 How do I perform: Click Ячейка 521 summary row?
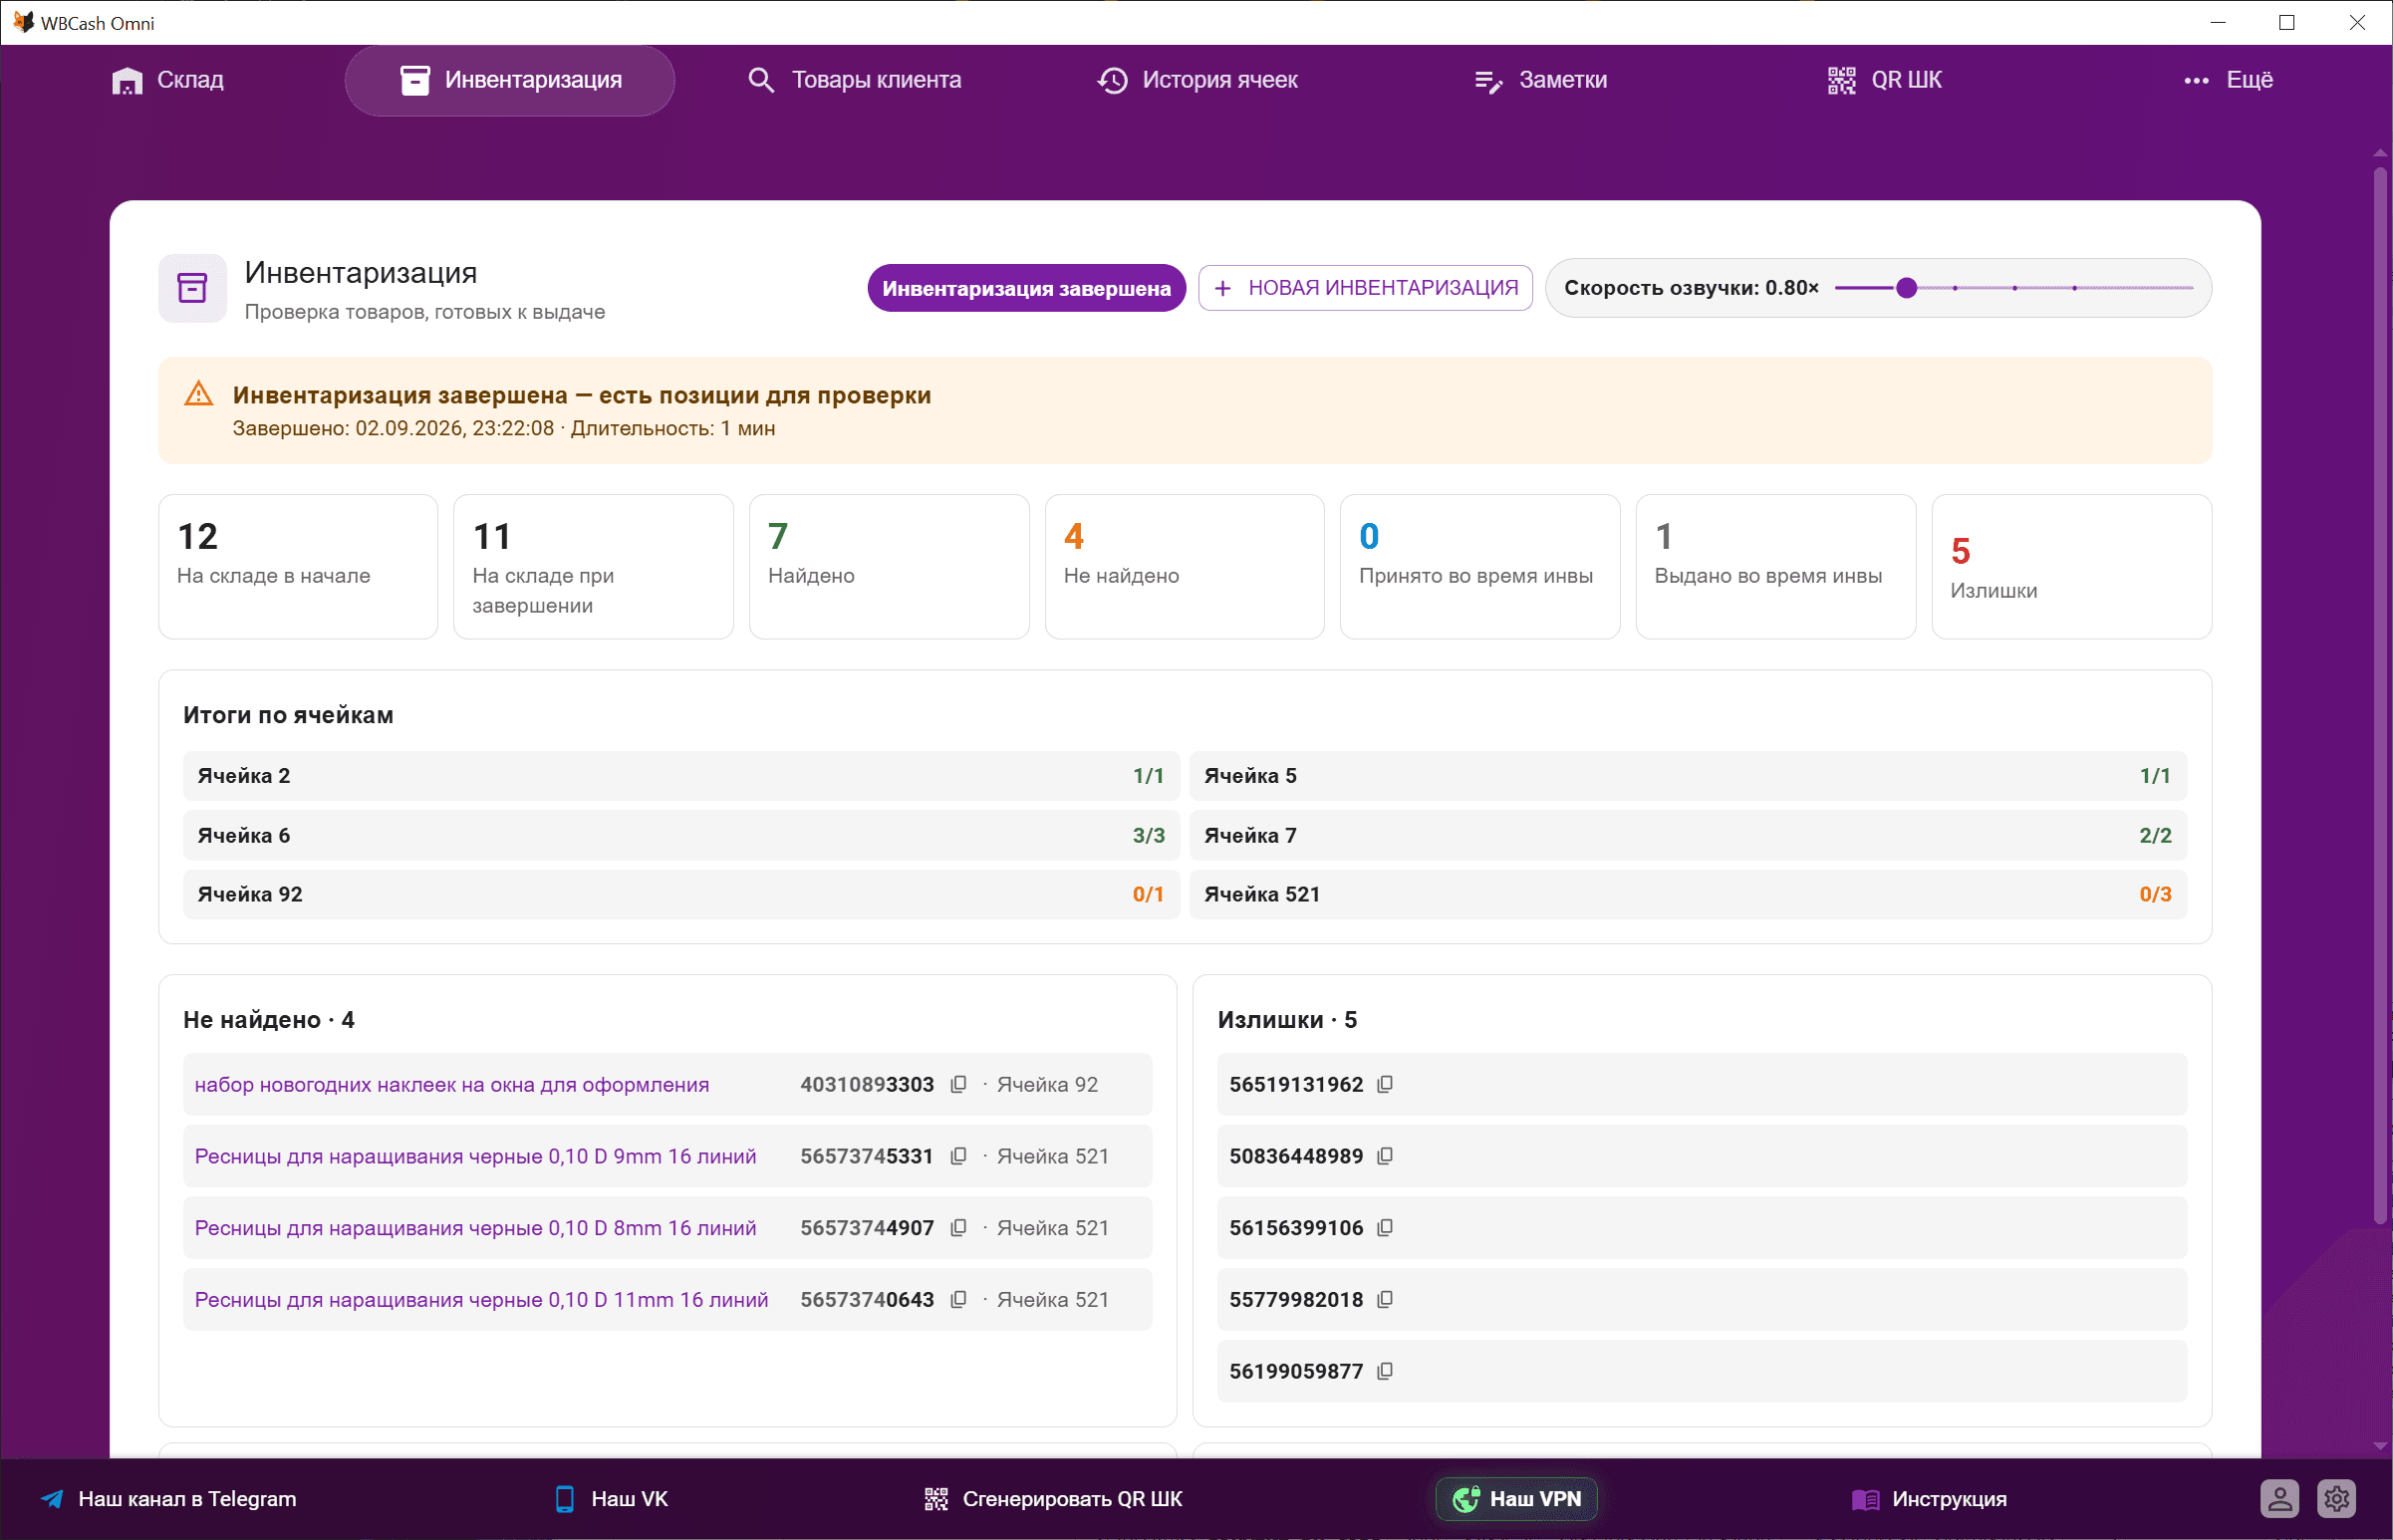tap(1688, 895)
